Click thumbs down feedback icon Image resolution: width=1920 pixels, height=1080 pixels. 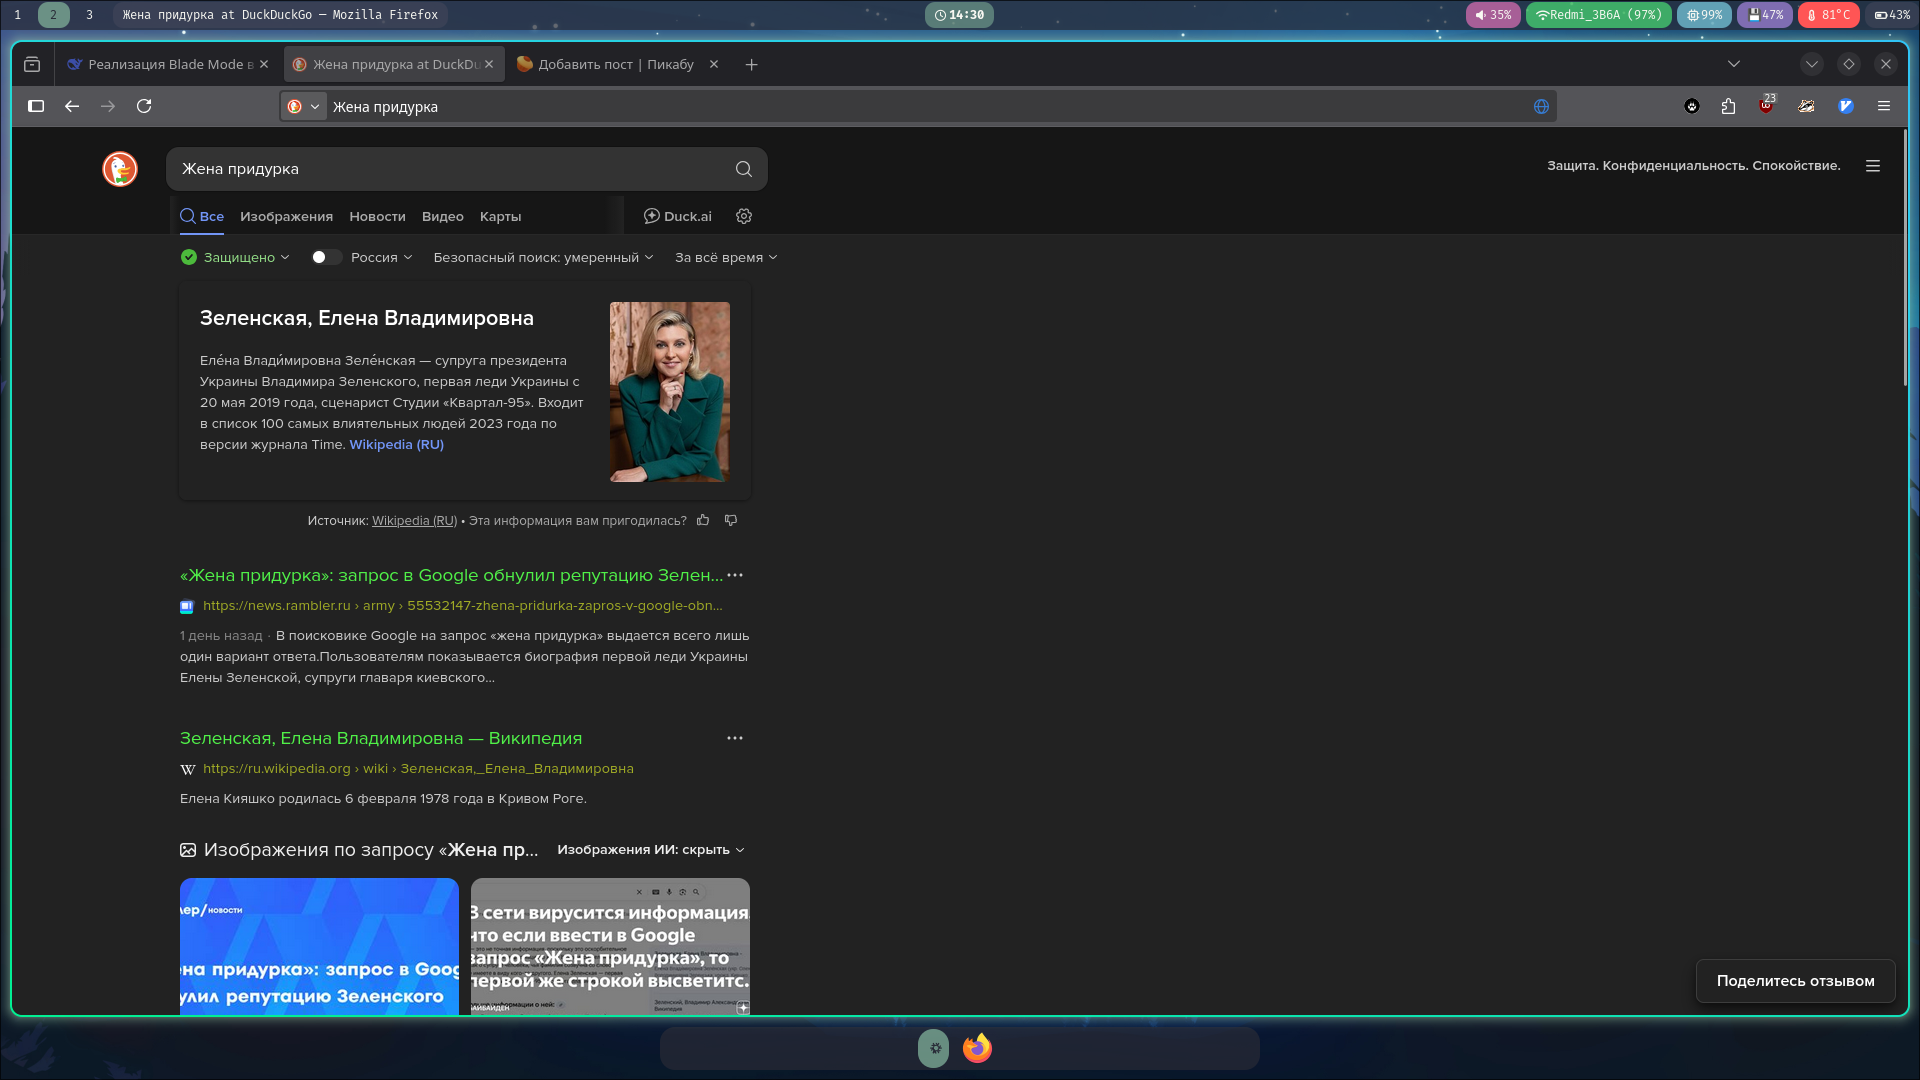tap(731, 520)
